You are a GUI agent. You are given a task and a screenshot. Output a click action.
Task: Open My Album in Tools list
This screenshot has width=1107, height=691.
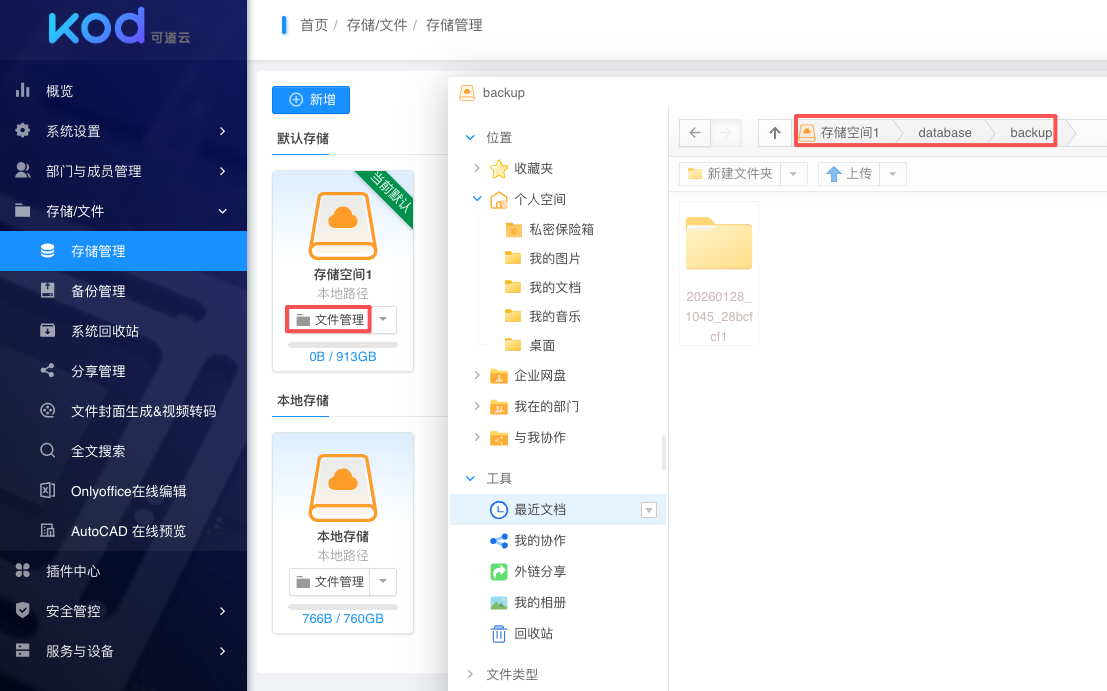(539, 602)
